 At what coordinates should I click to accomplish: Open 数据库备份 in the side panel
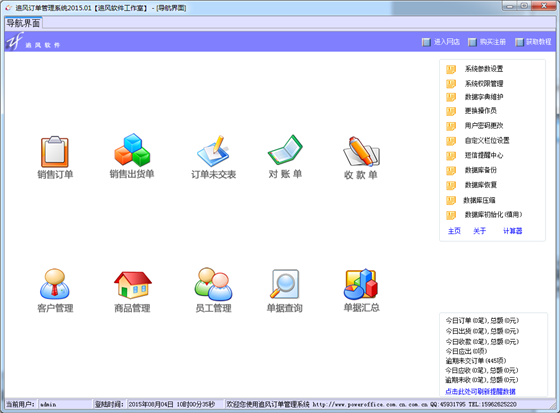480,170
